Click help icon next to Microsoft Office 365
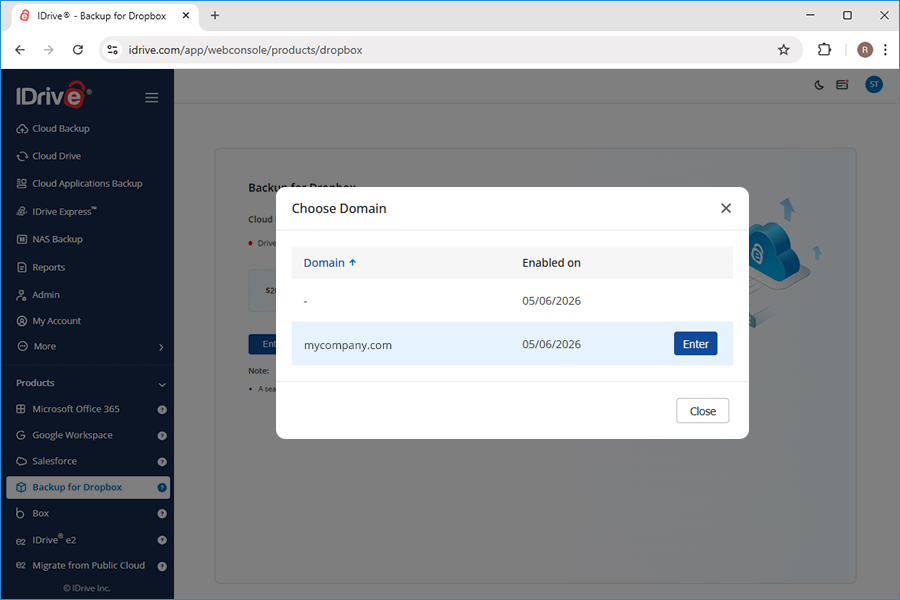900x600 pixels. tap(162, 410)
